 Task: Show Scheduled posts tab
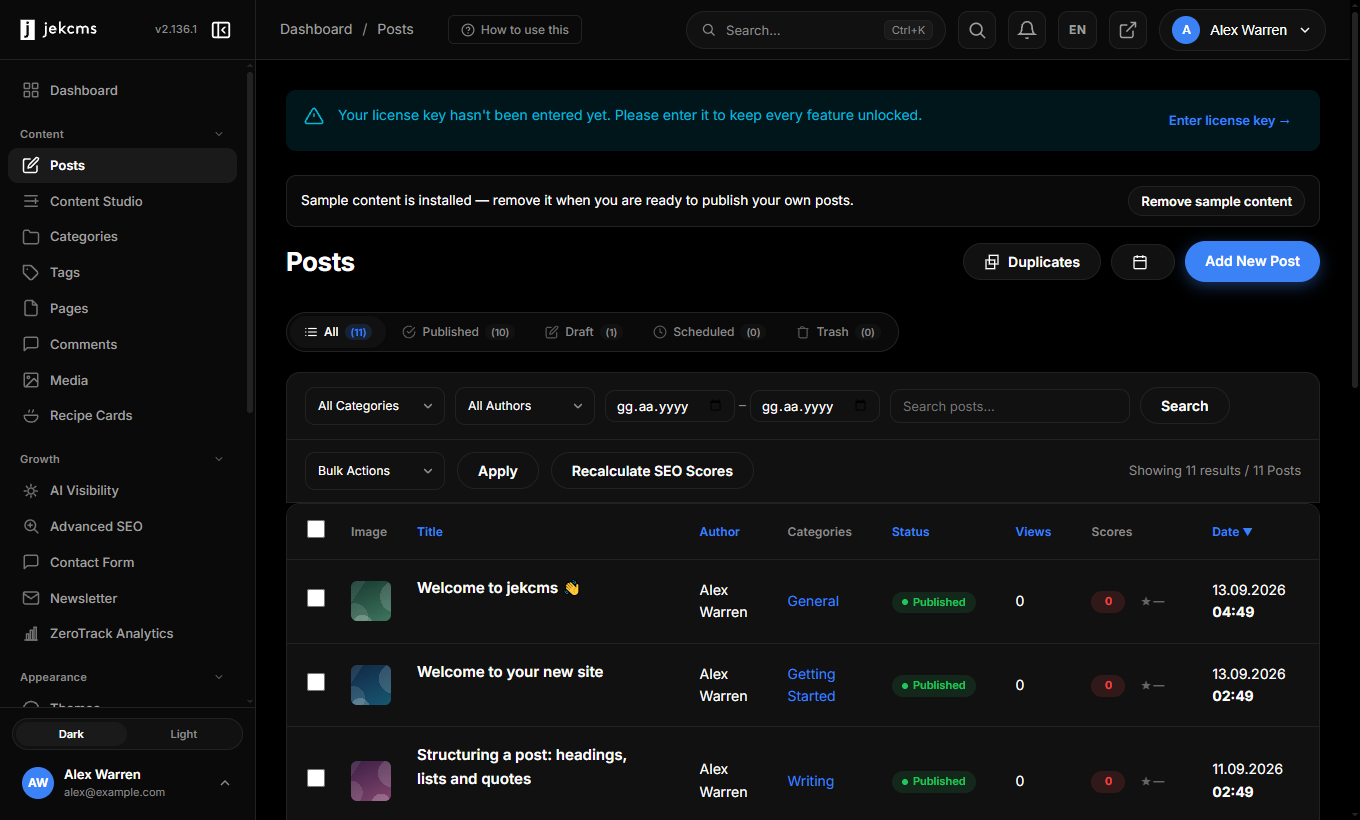(708, 332)
